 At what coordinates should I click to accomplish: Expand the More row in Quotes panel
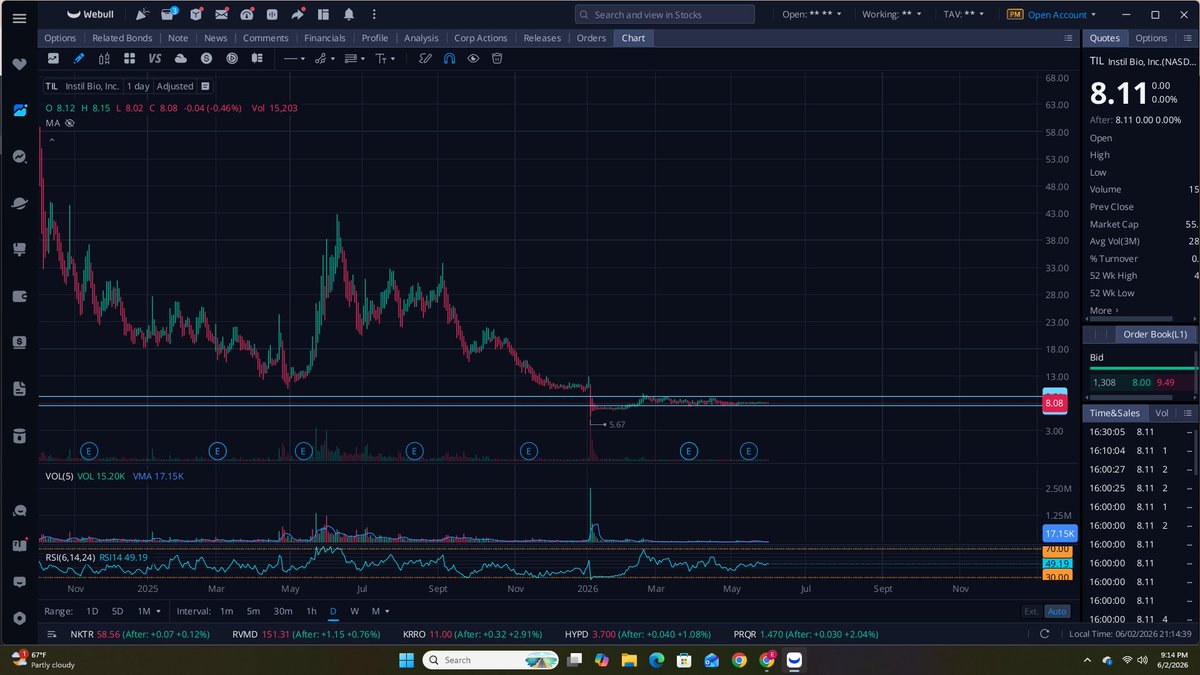pyautogui.click(x=1104, y=310)
